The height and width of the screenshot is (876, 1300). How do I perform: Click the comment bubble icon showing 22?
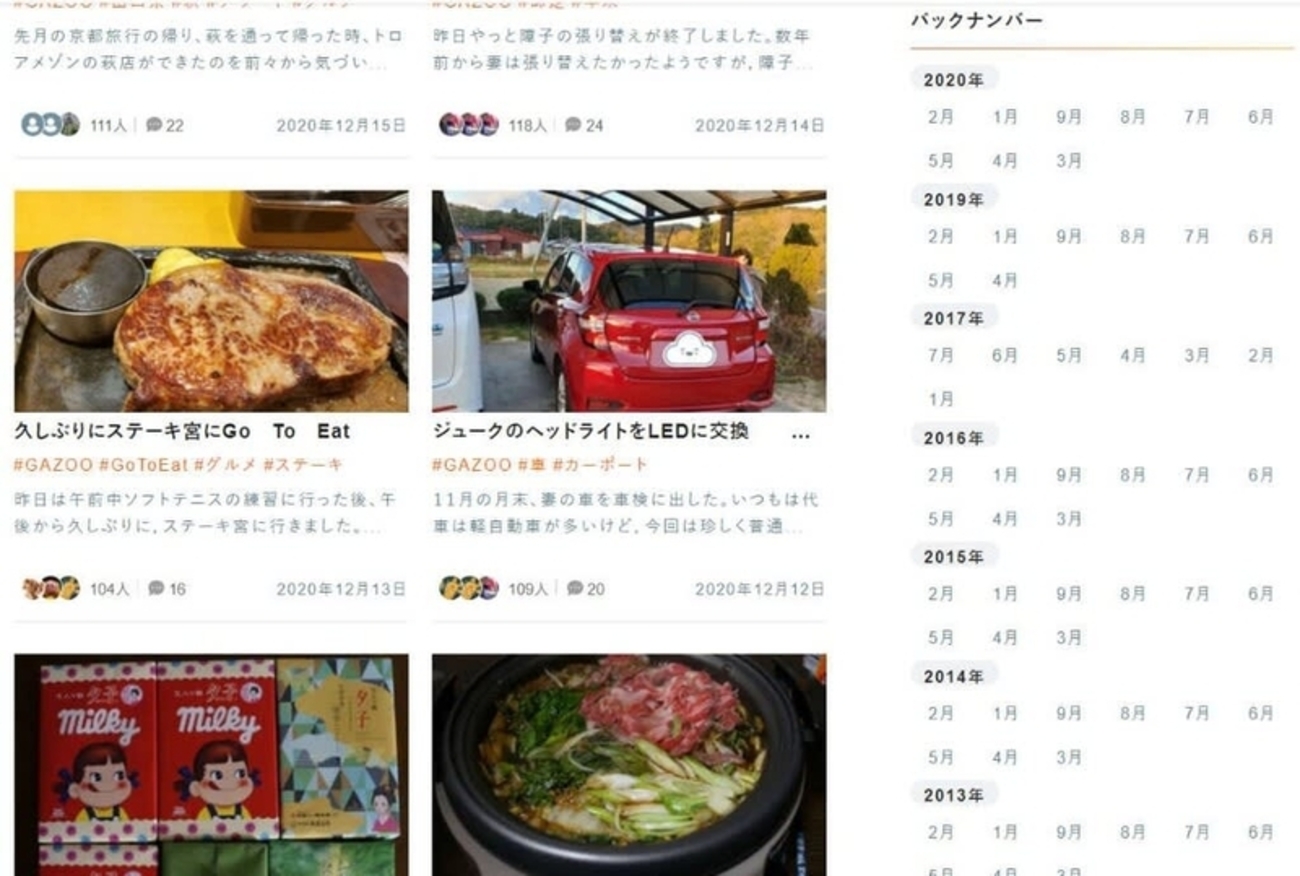pos(154,125)
